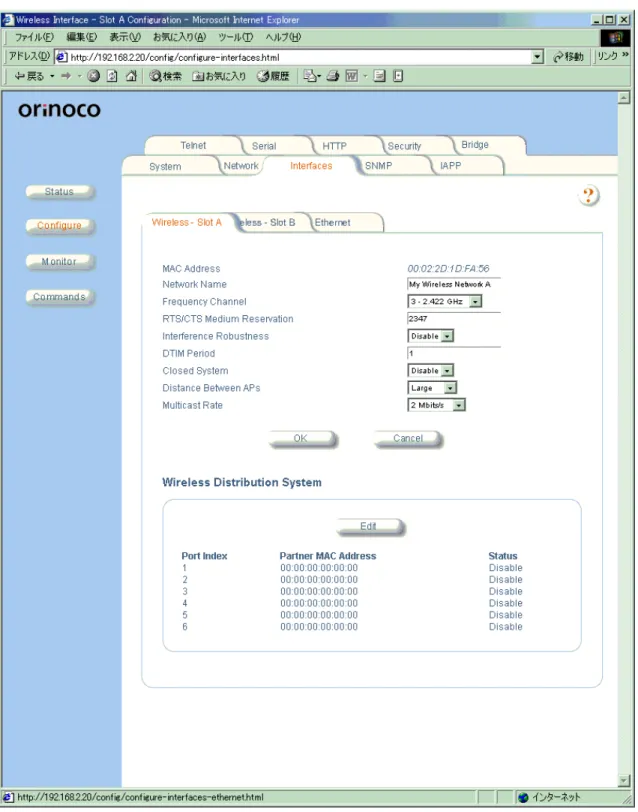Image resolution: width=638 pixels, height=812 pixels.
Task: Select the Interfaces tab
Action: coord(311,166)
